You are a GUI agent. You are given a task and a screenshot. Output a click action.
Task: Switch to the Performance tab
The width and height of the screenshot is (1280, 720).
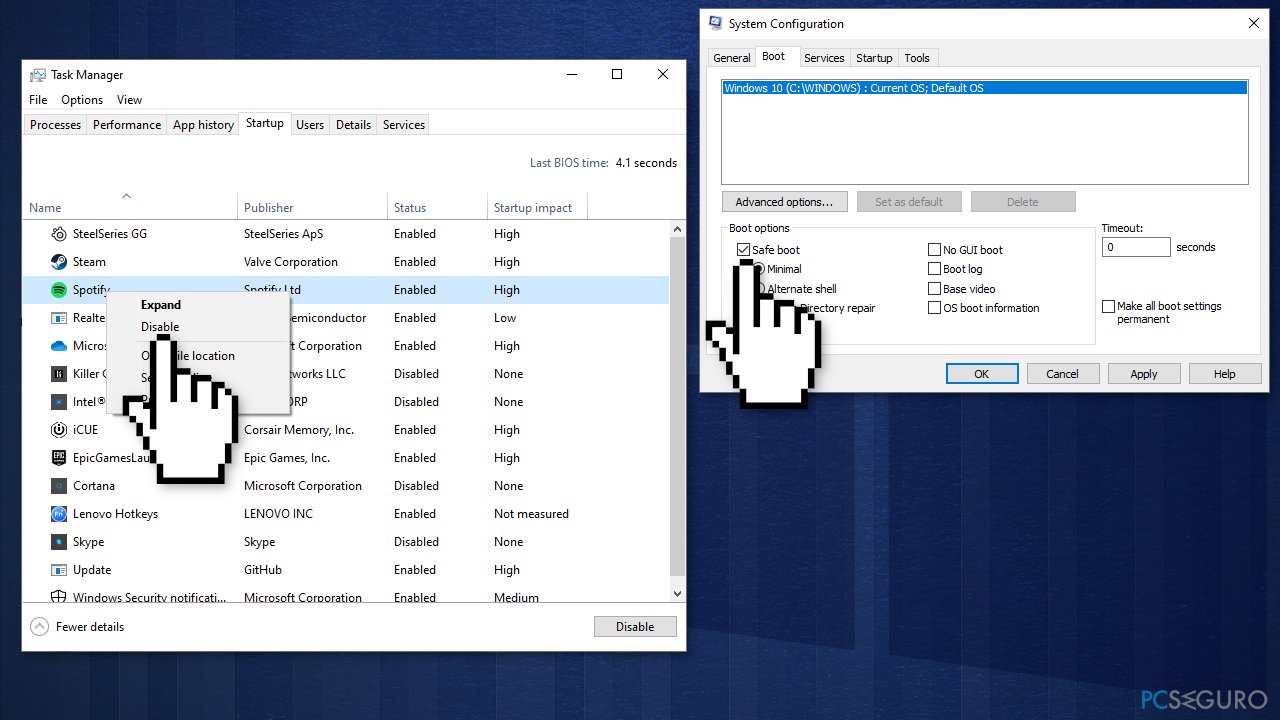coord(127,125)
